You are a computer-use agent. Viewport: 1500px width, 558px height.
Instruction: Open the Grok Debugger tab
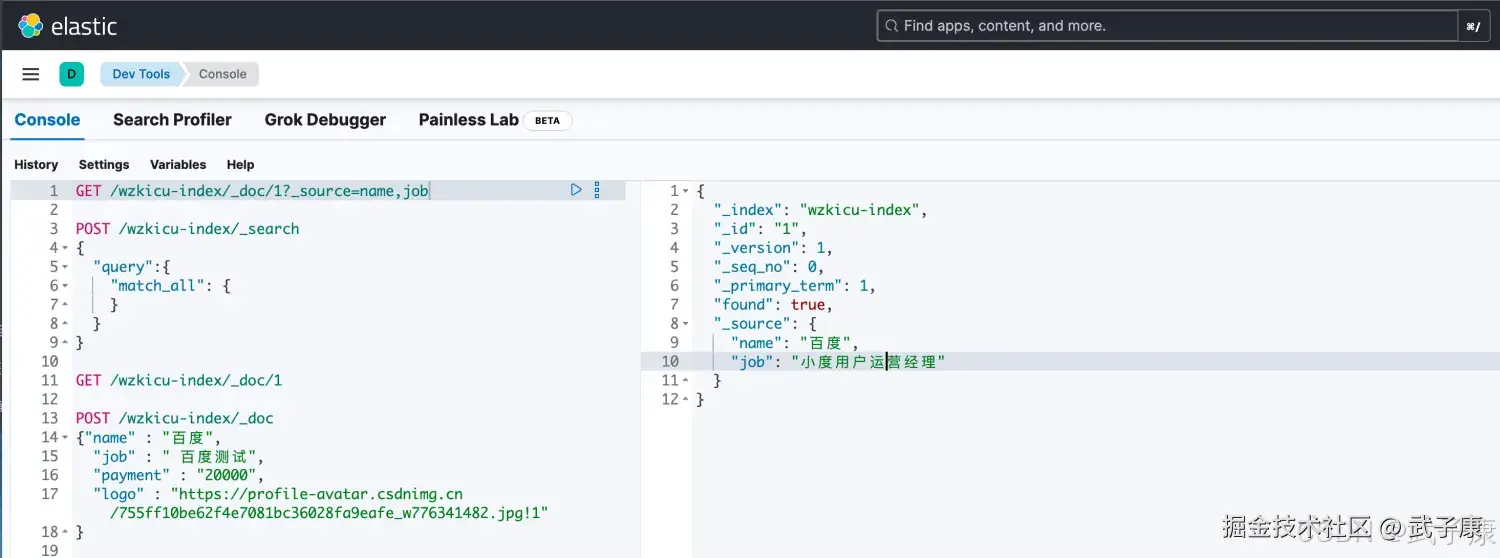(325, 120)
